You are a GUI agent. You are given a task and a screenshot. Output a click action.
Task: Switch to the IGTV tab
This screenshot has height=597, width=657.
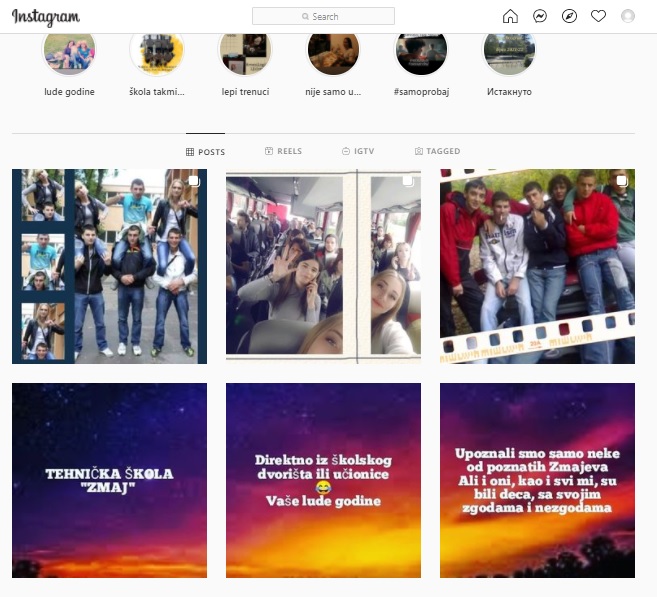[x=358, y=151]
